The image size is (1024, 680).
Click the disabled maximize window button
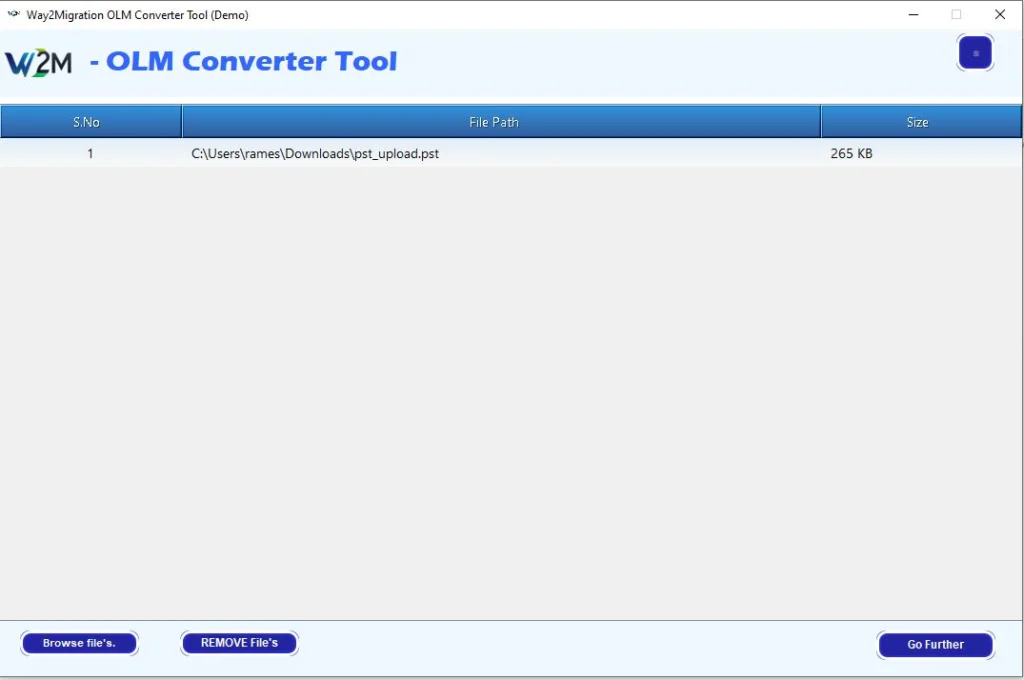click(x=956, y=15)
